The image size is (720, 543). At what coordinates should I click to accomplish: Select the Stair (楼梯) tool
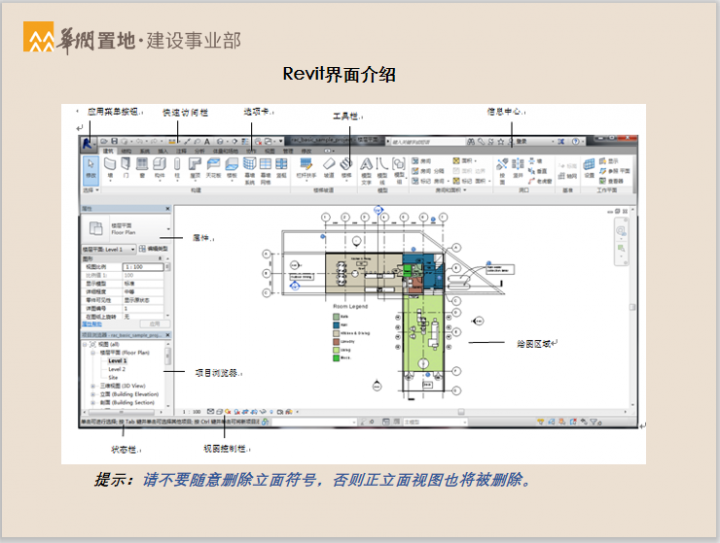pyautogui.click(x=346, y=167)
